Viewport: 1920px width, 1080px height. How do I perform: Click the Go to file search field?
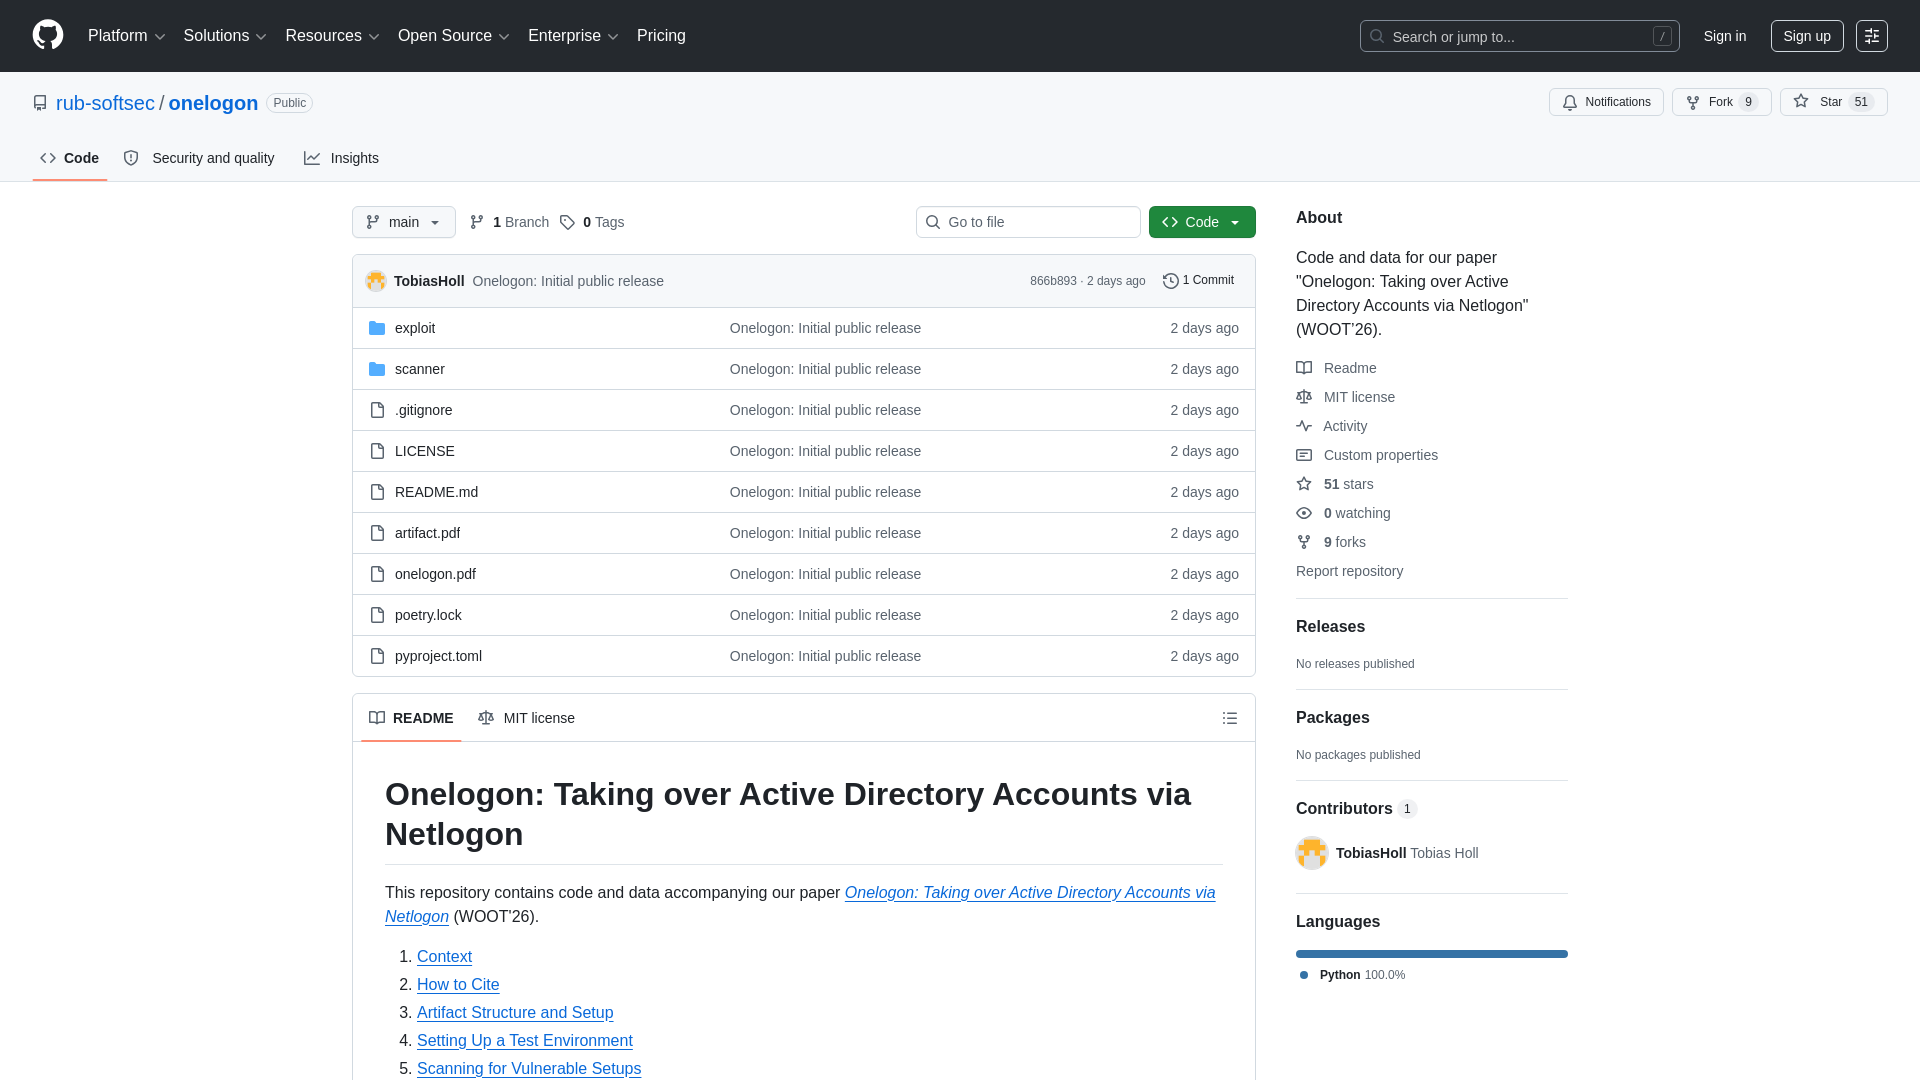pos(1028,222)
